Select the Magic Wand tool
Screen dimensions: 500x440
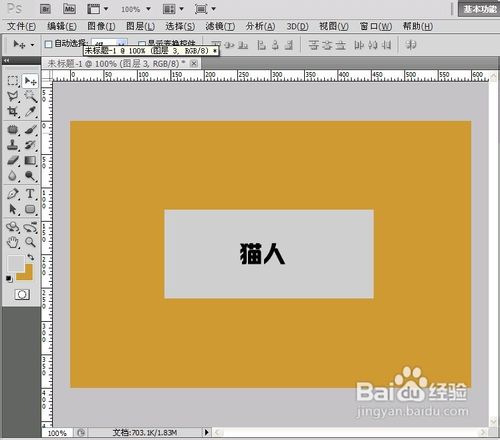pyautogui.click(x=30, y=96)
